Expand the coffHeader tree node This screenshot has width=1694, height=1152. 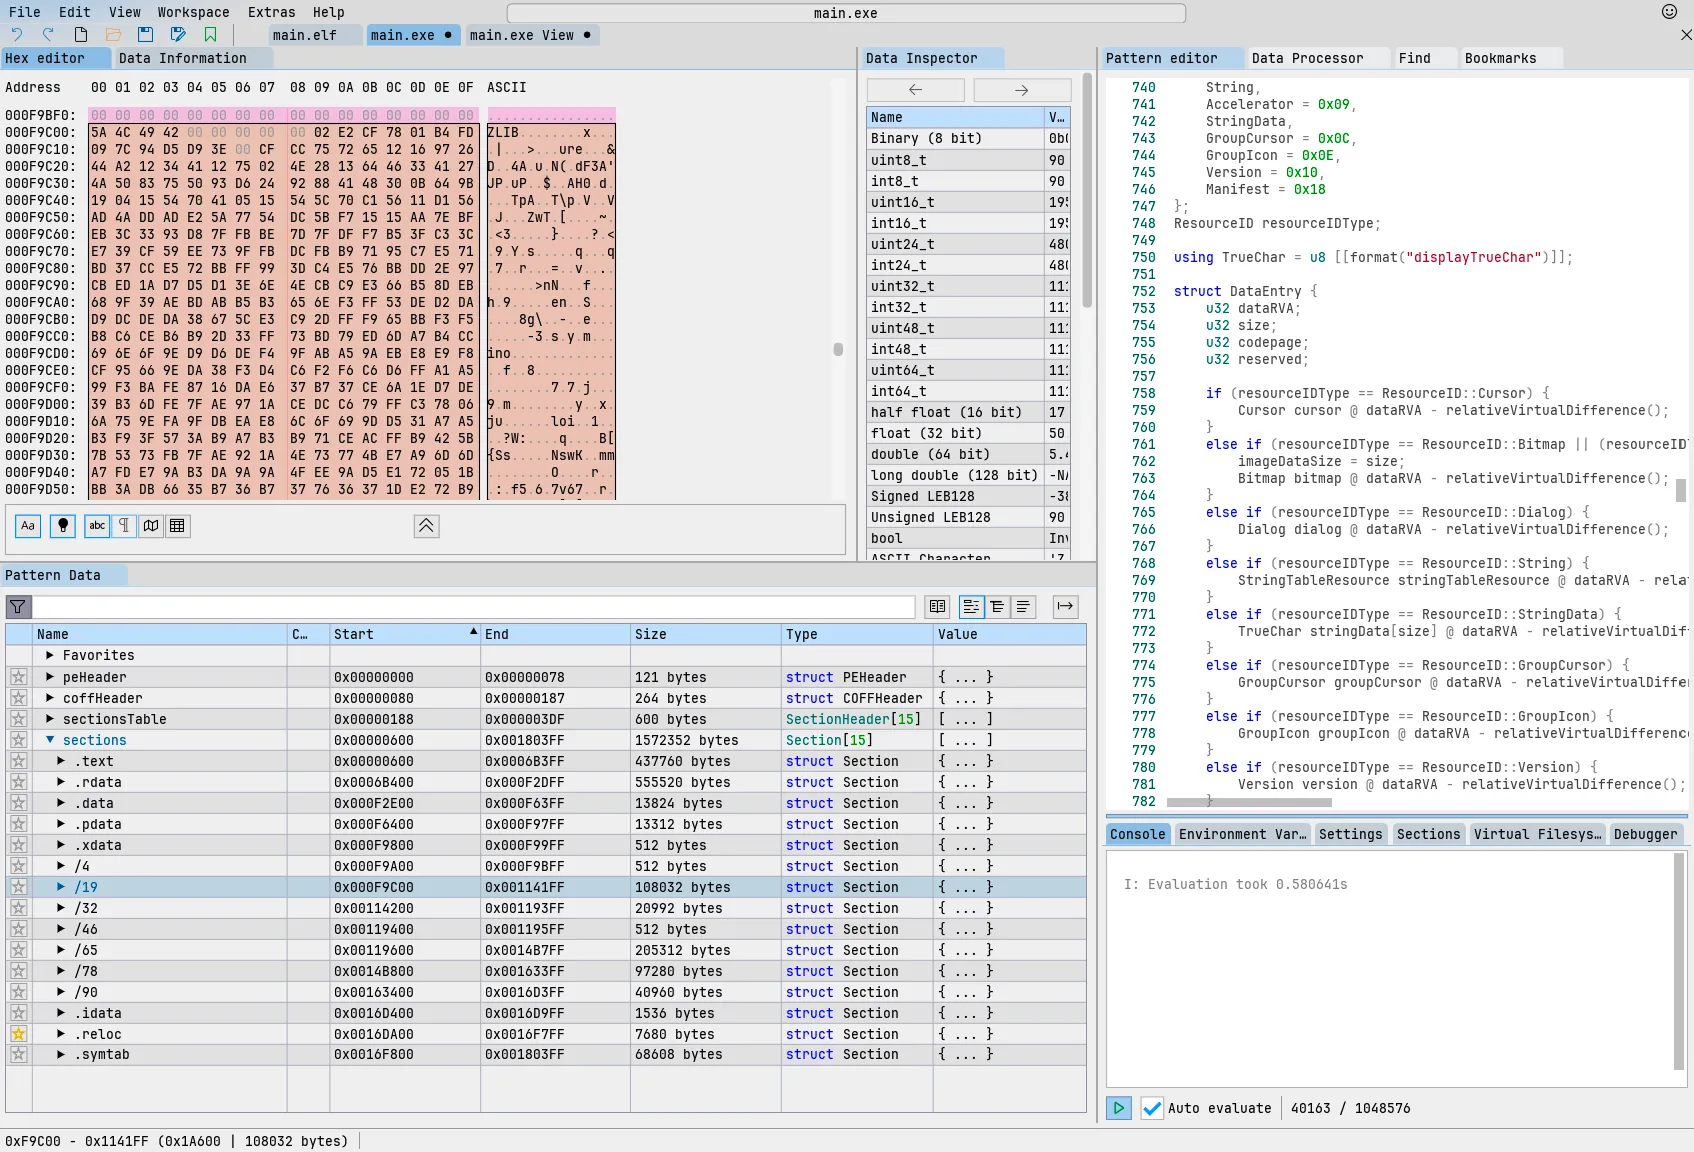point(50,698)
